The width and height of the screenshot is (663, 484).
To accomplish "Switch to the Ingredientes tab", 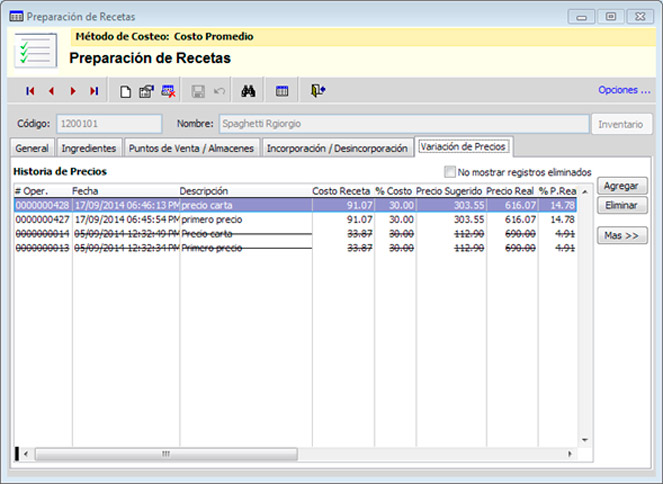I will tap(88, 148).
